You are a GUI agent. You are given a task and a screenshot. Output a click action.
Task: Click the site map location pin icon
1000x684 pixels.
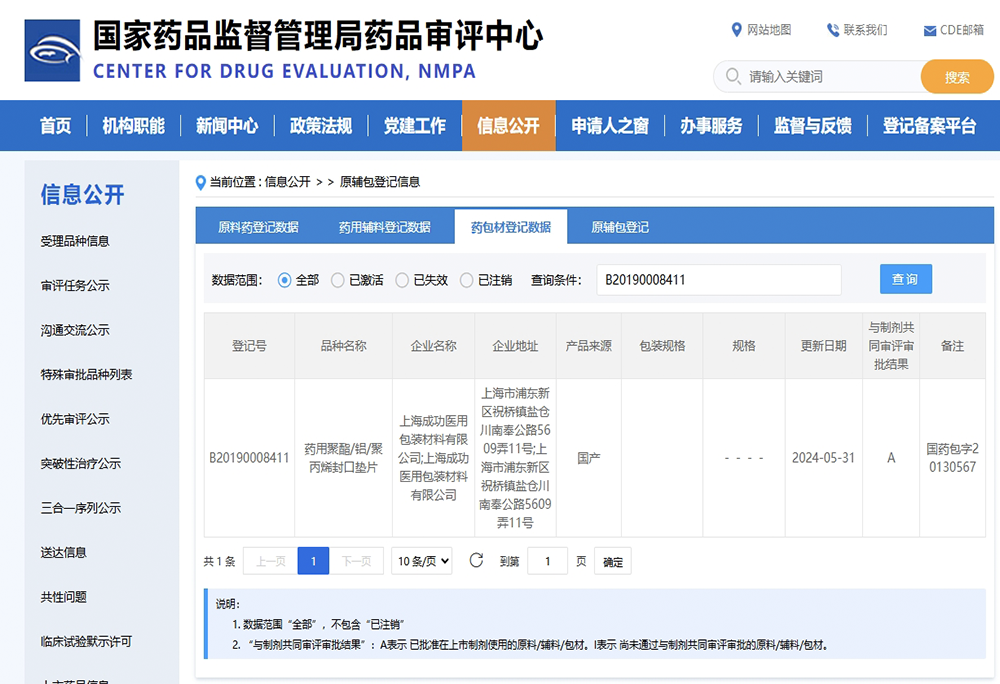click(737, 30)
